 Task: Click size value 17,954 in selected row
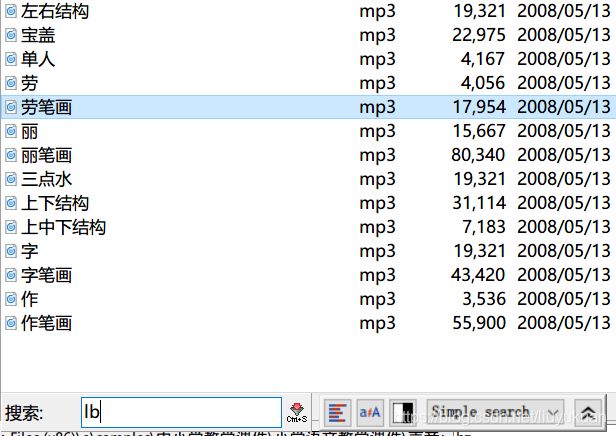479,107
